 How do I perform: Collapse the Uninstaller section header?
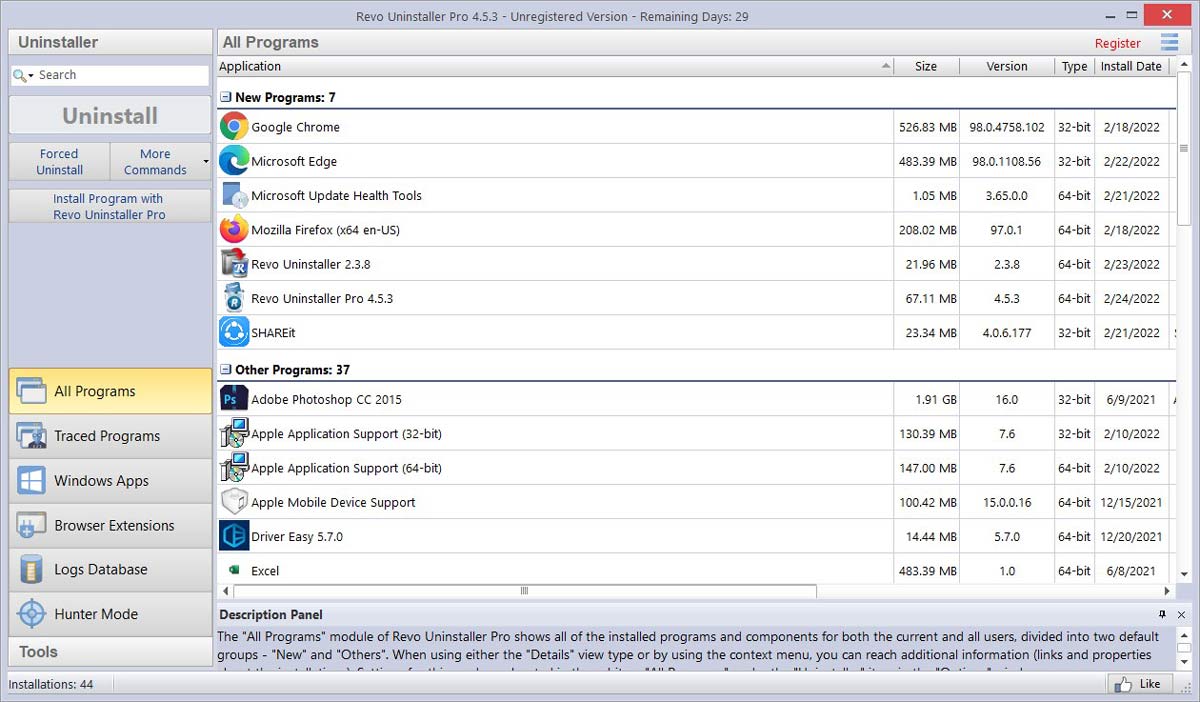point(110,42)
